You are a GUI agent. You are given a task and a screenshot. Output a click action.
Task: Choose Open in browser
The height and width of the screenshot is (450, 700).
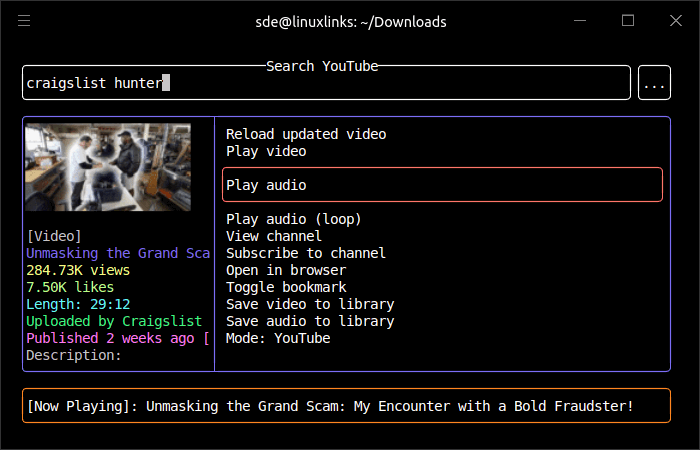286,270
